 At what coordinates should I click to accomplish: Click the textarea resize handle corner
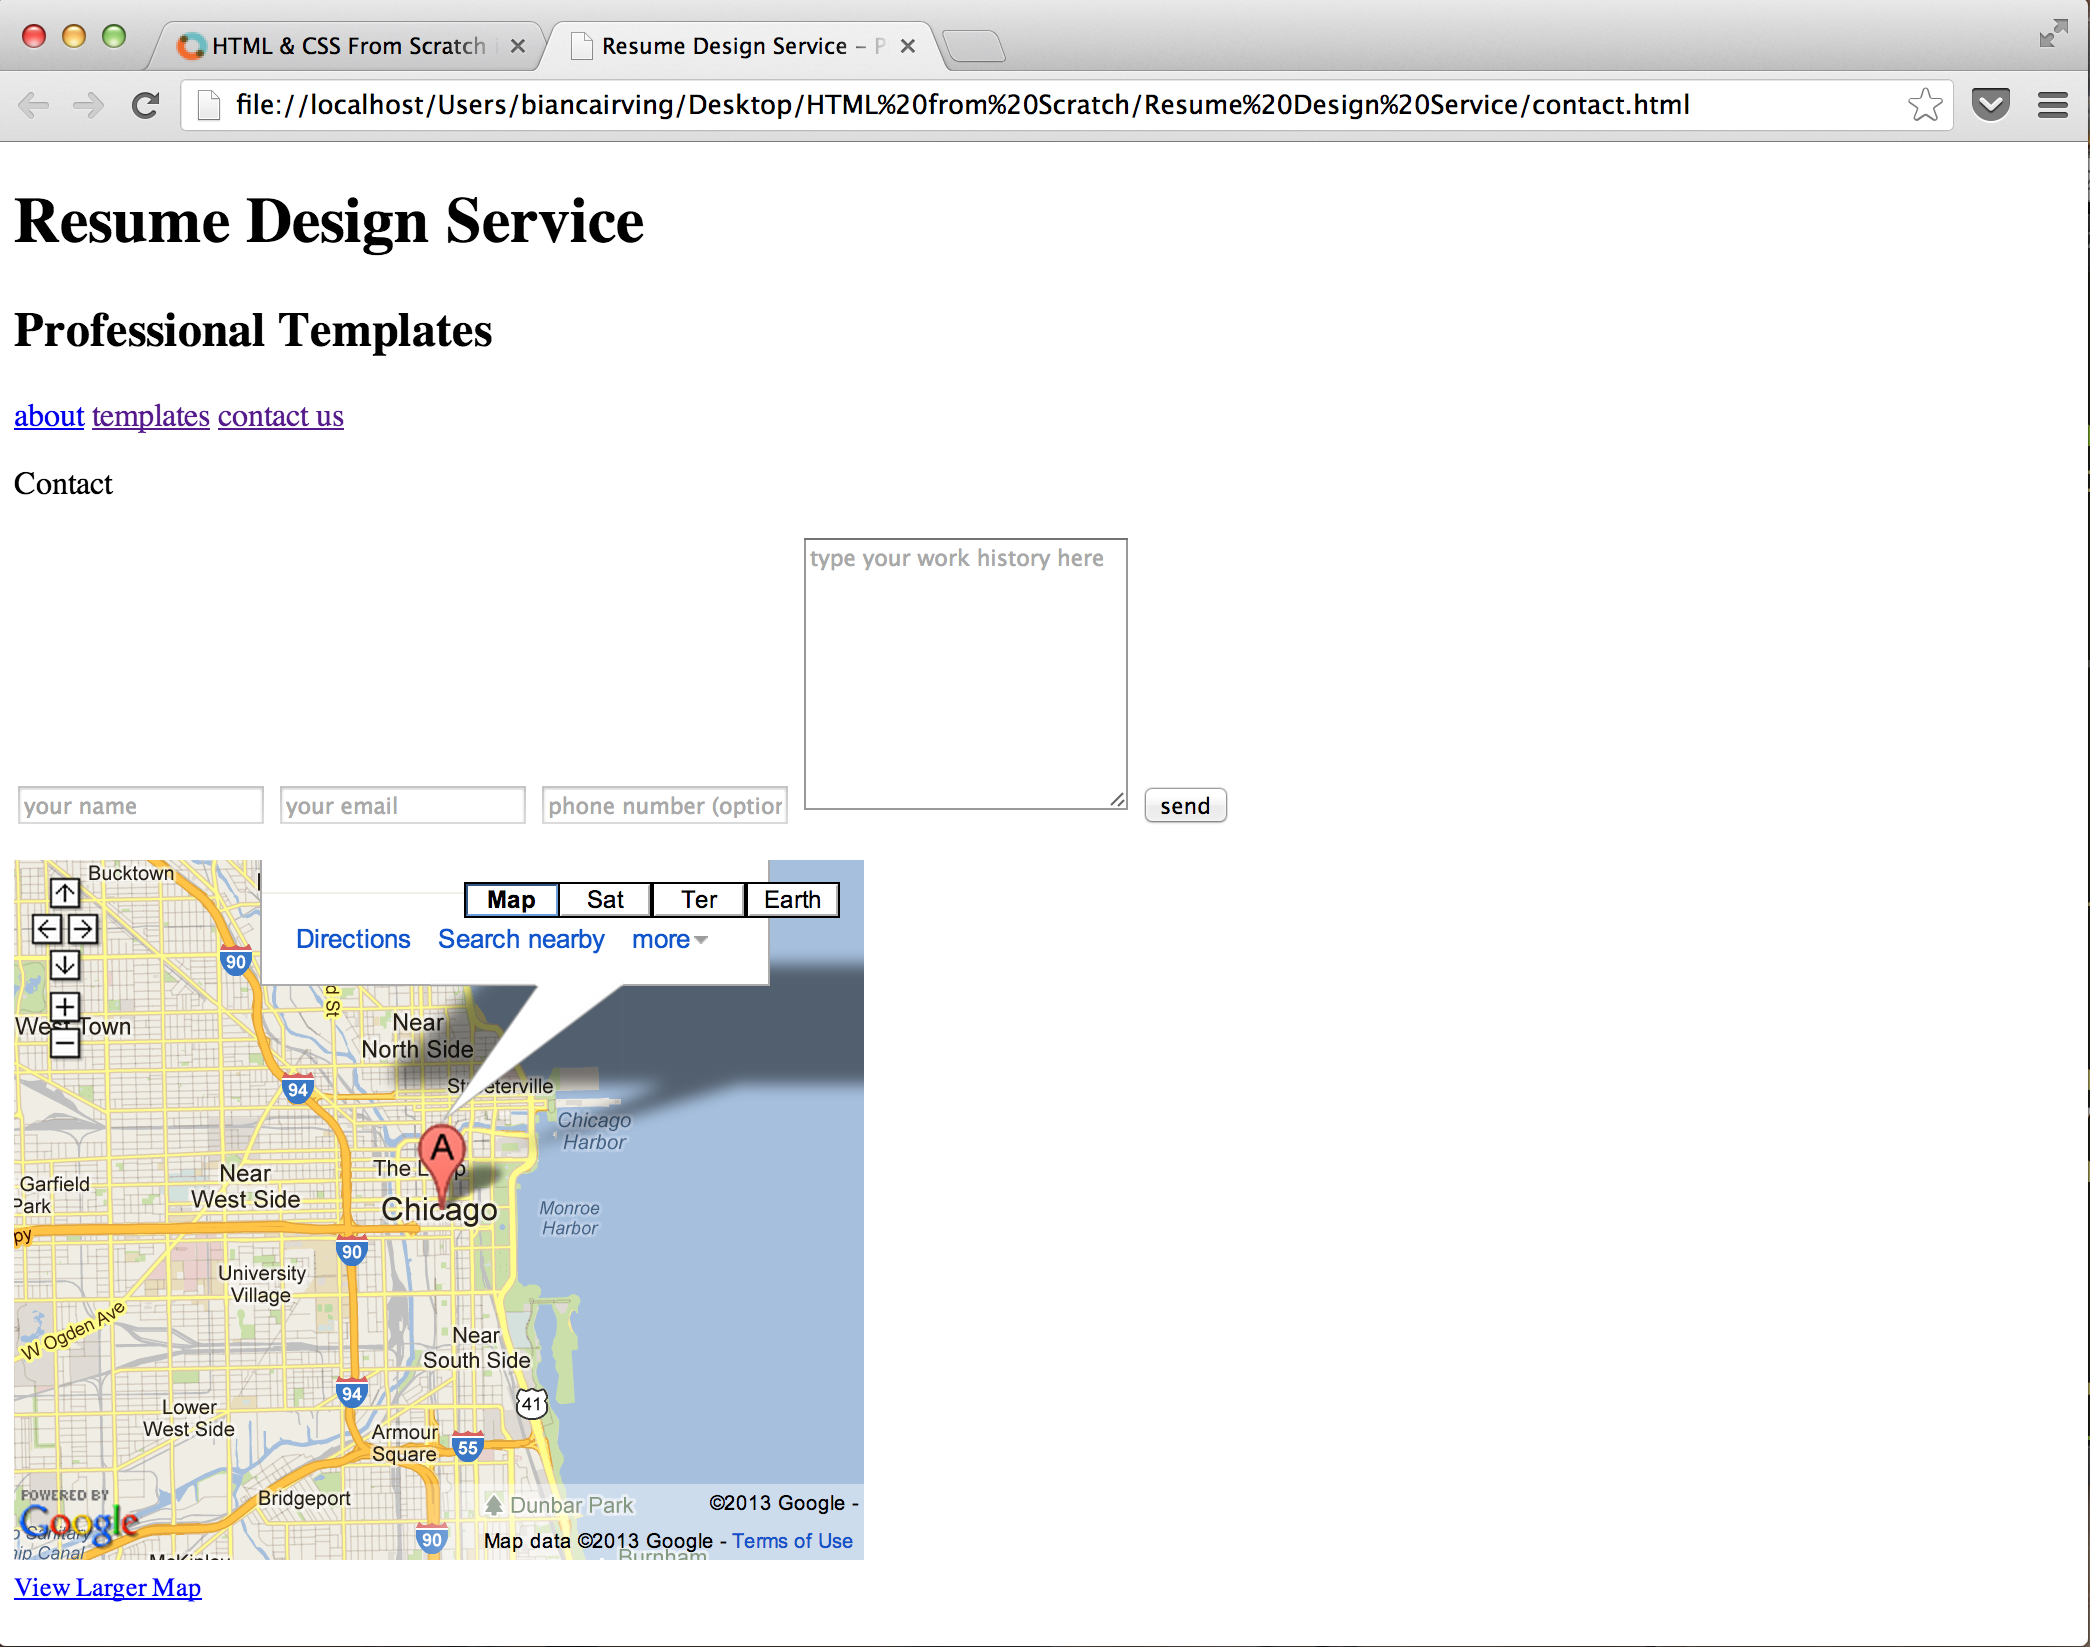click(1118, 800)
